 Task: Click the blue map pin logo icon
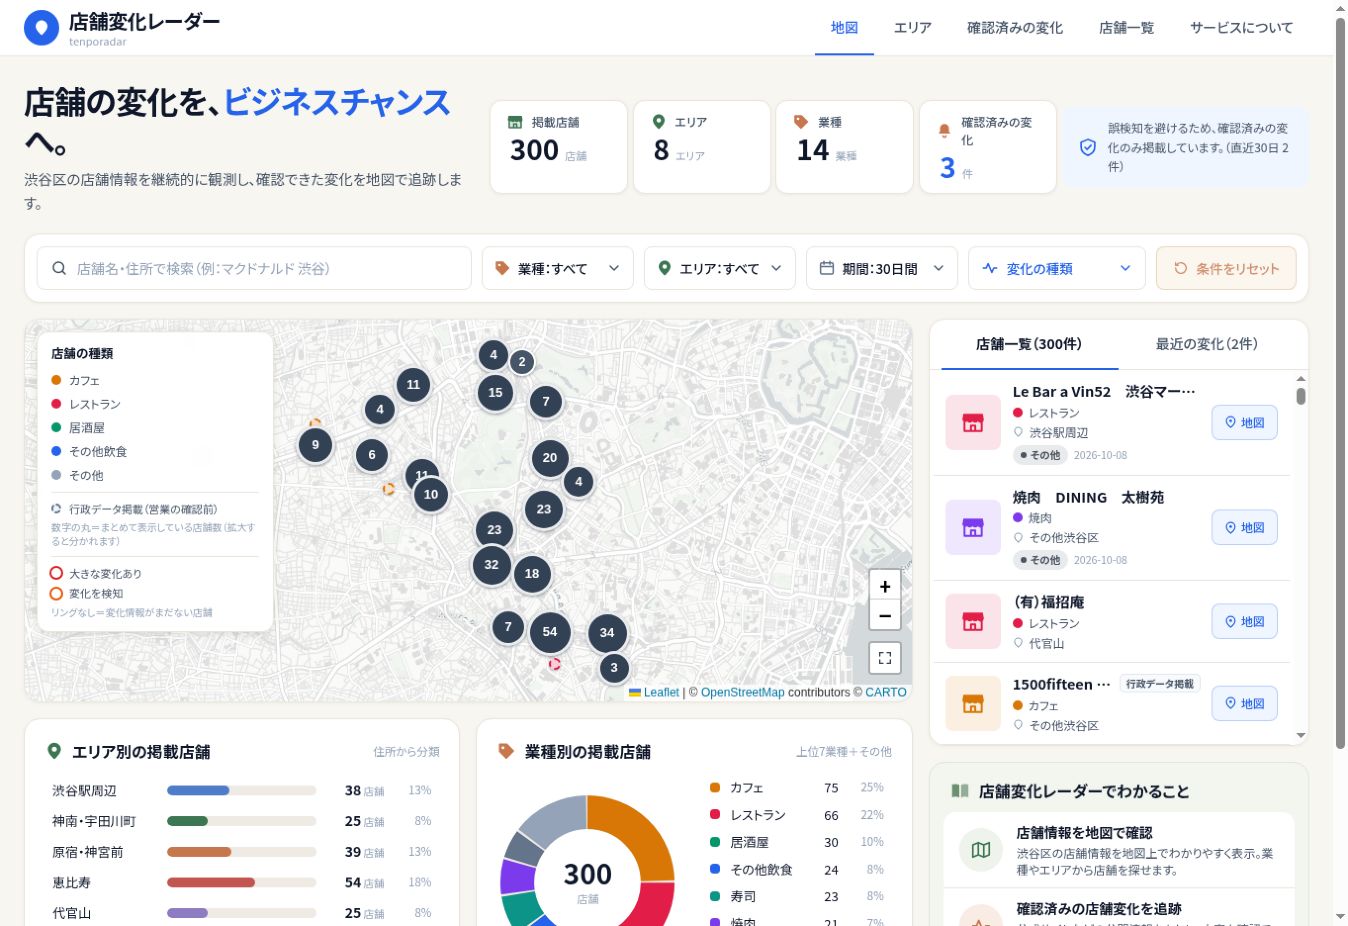[x=41, y=28]
